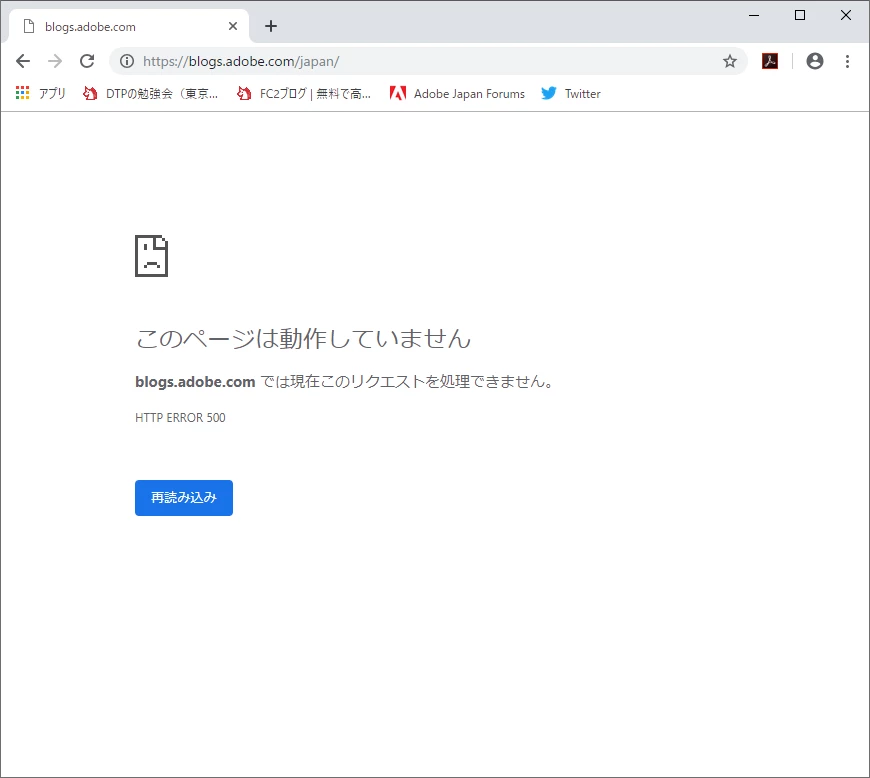
Task: Open the DTPの勉強会 bookmark
Action: [150, 93]
